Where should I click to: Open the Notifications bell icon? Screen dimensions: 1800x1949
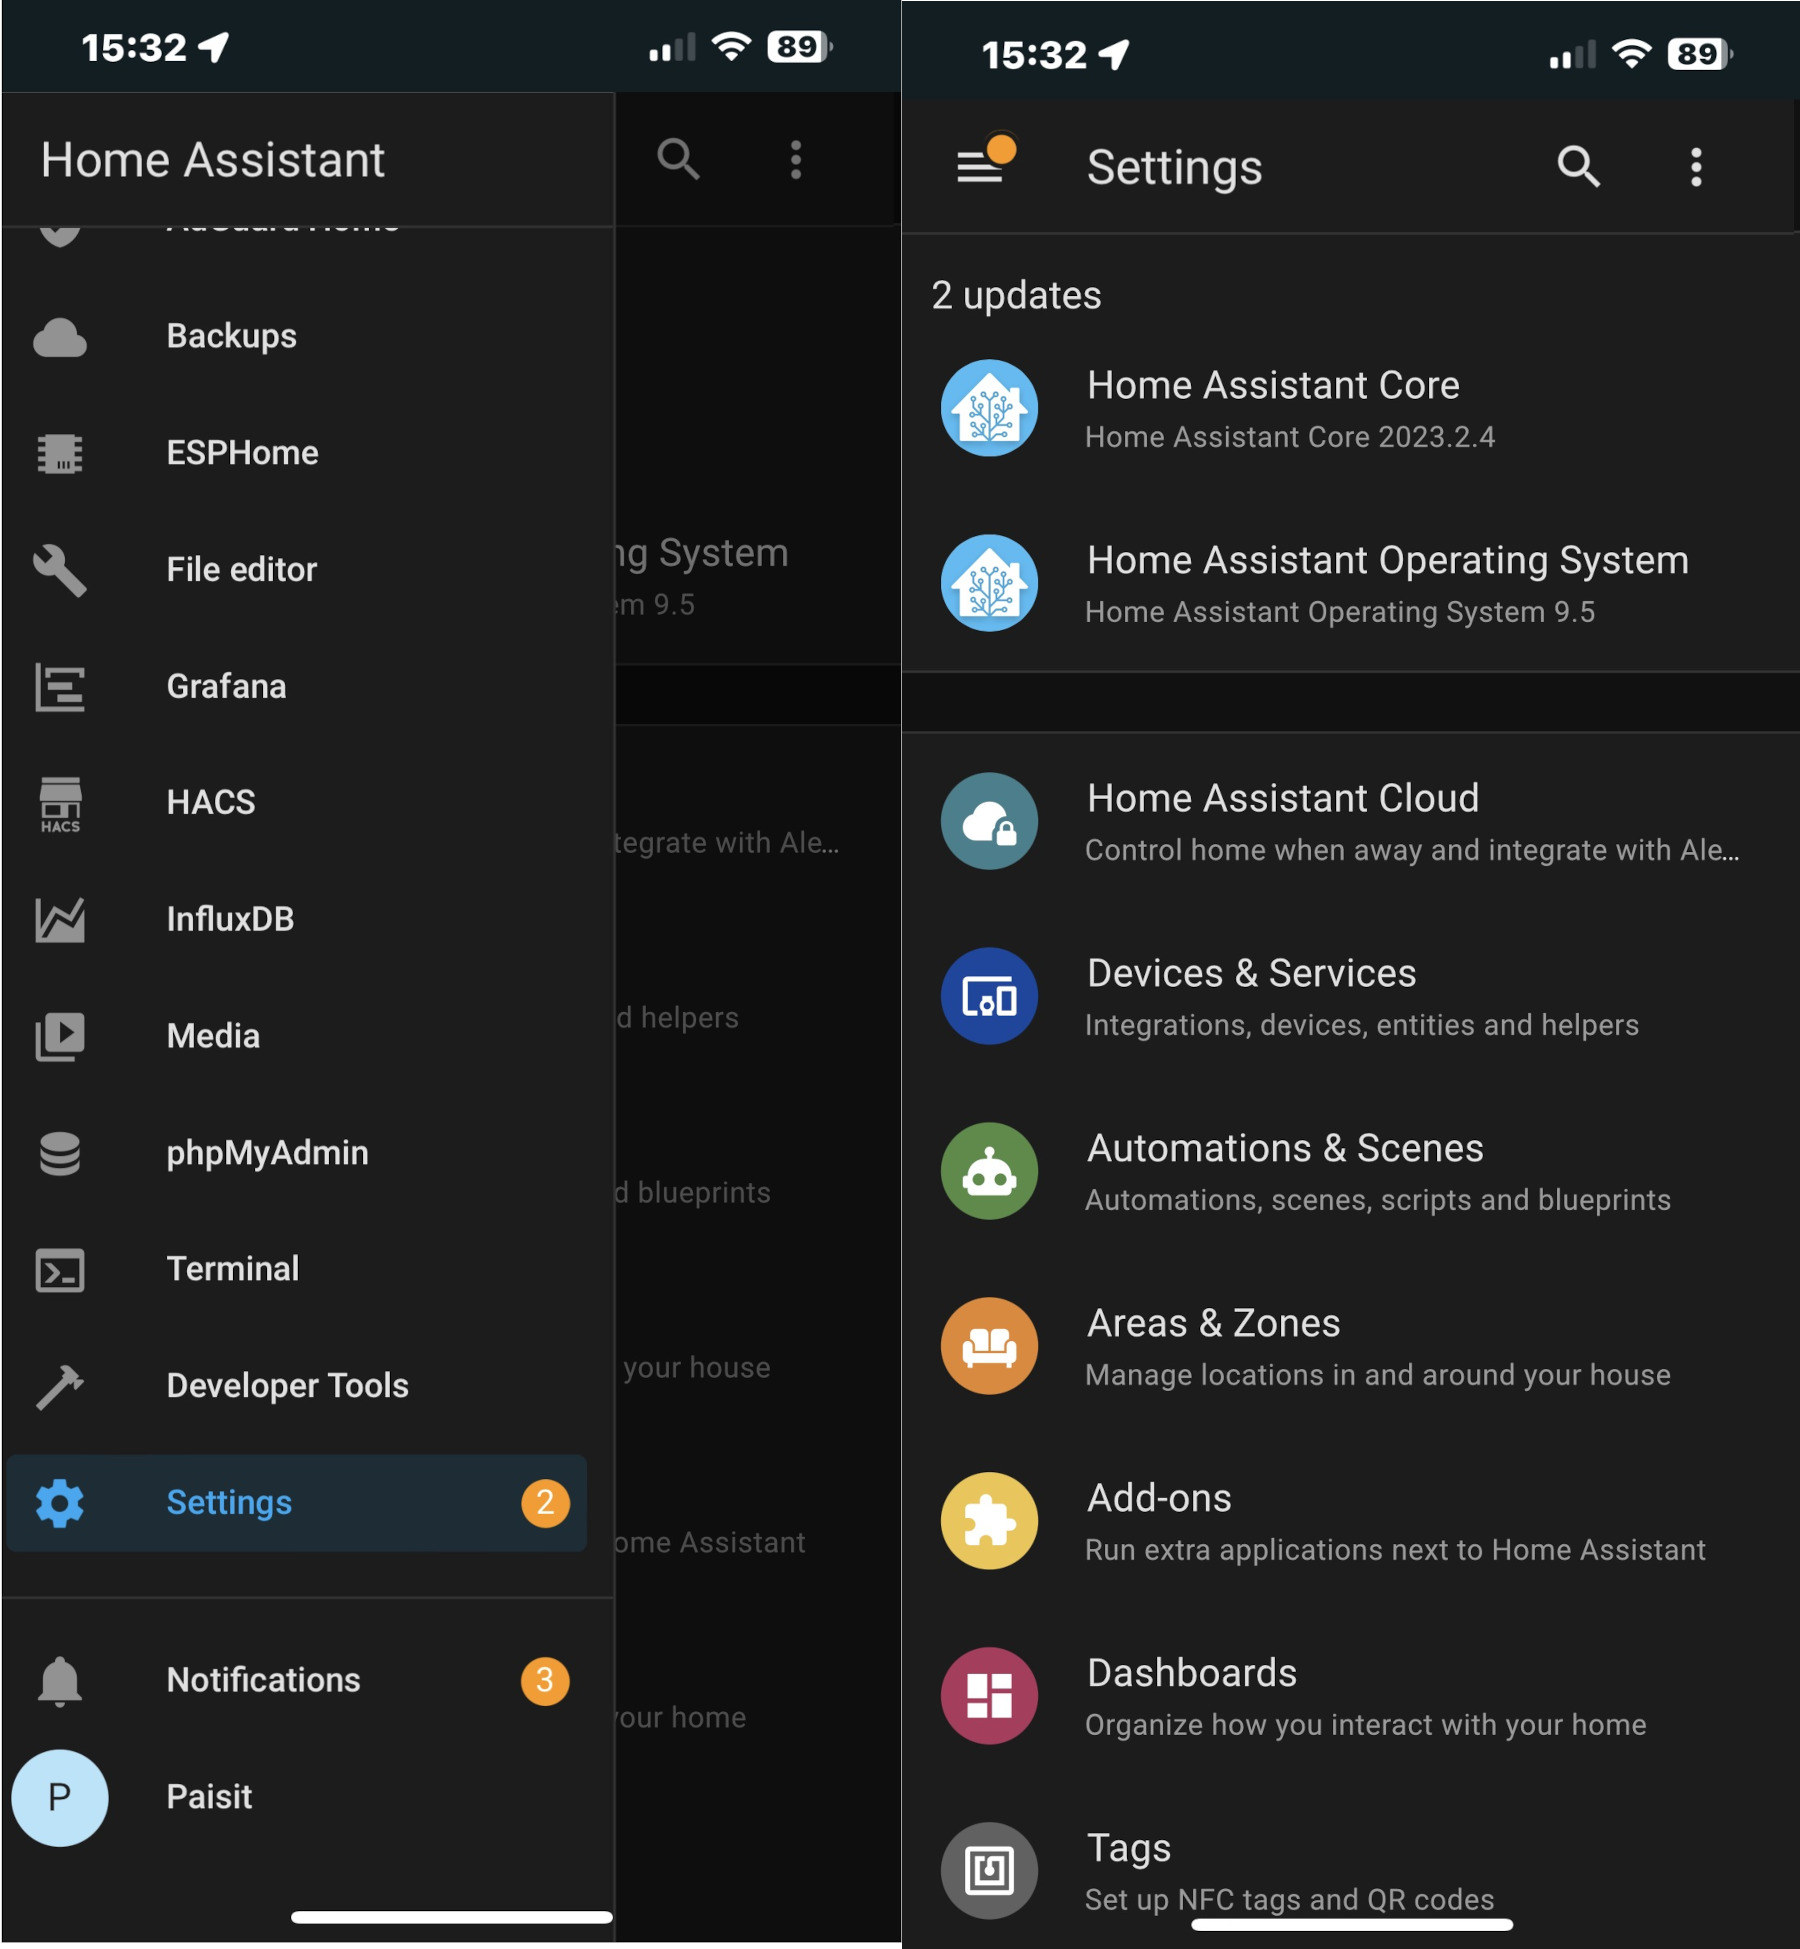pos(60,1681)
